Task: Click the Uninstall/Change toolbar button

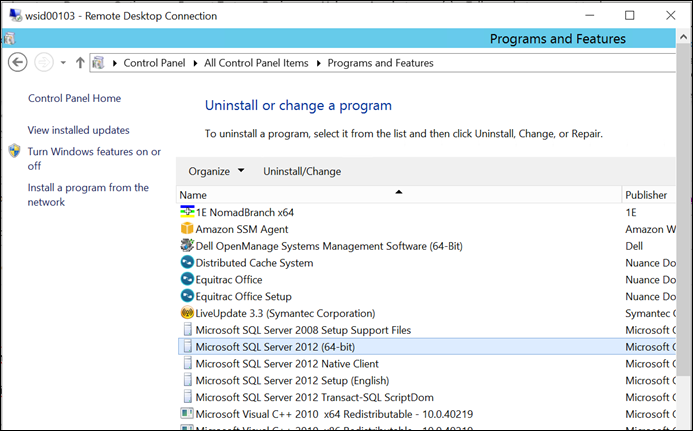Action: coord(302,171)
